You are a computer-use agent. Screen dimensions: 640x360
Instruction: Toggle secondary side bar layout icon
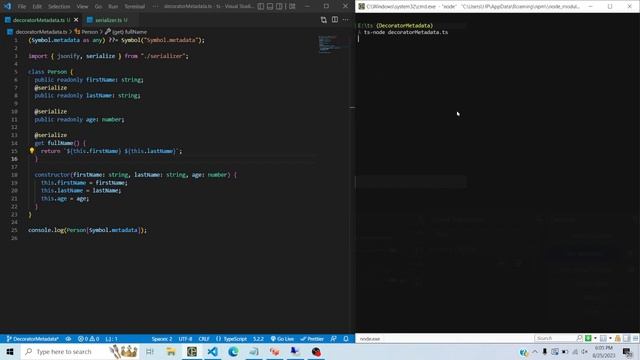[279, 7]
